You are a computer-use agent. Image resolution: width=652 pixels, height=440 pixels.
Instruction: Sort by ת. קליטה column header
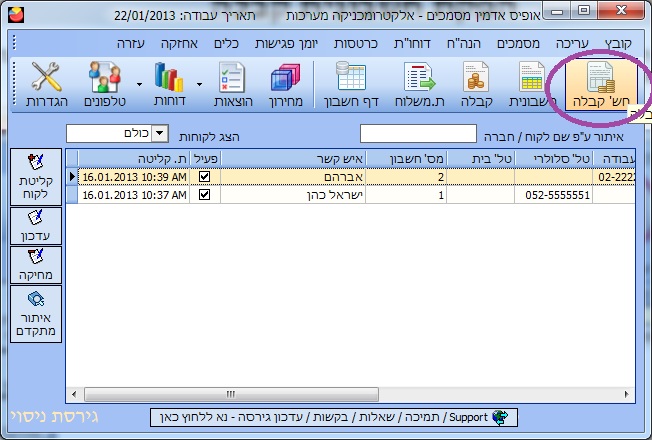[134, 158]
